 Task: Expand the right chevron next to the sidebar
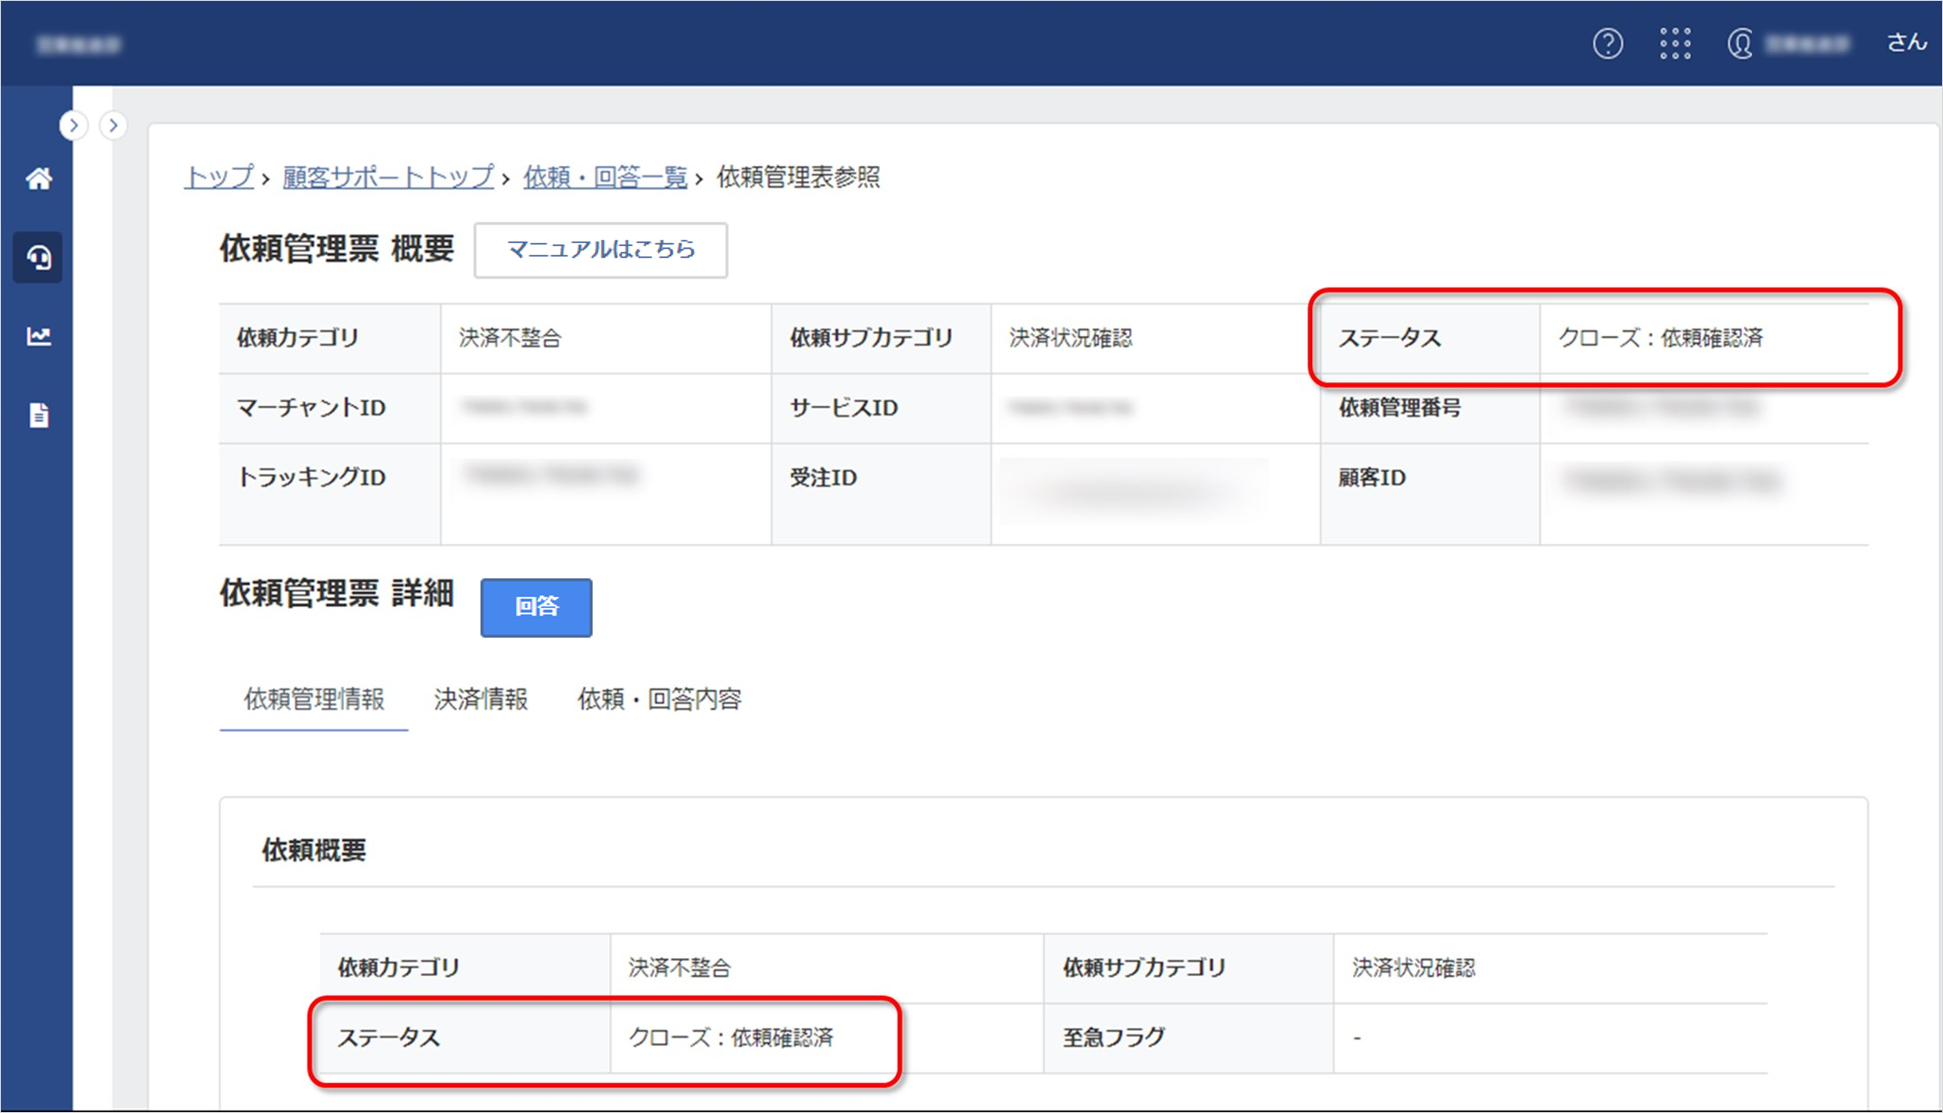pyautogui.click(x=113, y=125)
